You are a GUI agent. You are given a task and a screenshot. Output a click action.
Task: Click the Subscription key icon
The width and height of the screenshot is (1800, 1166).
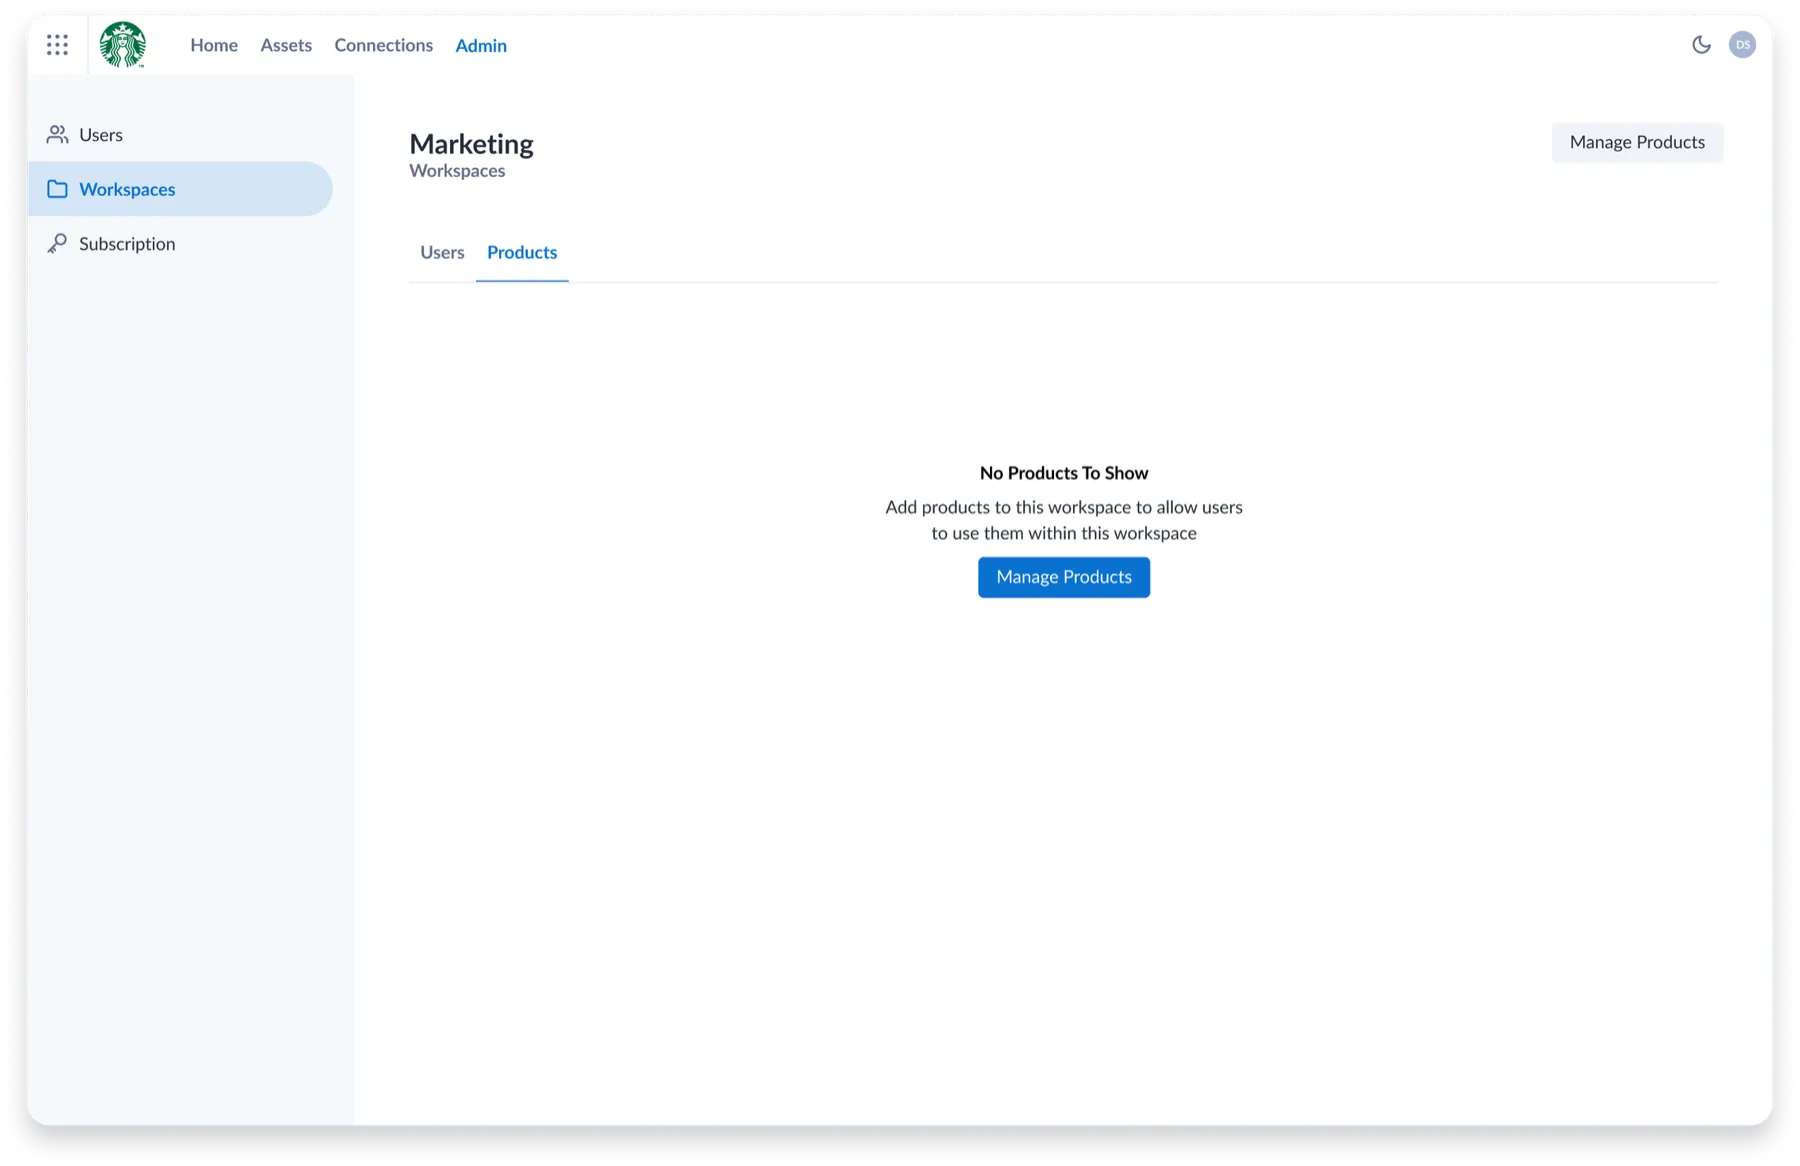[x=57, y=244]
